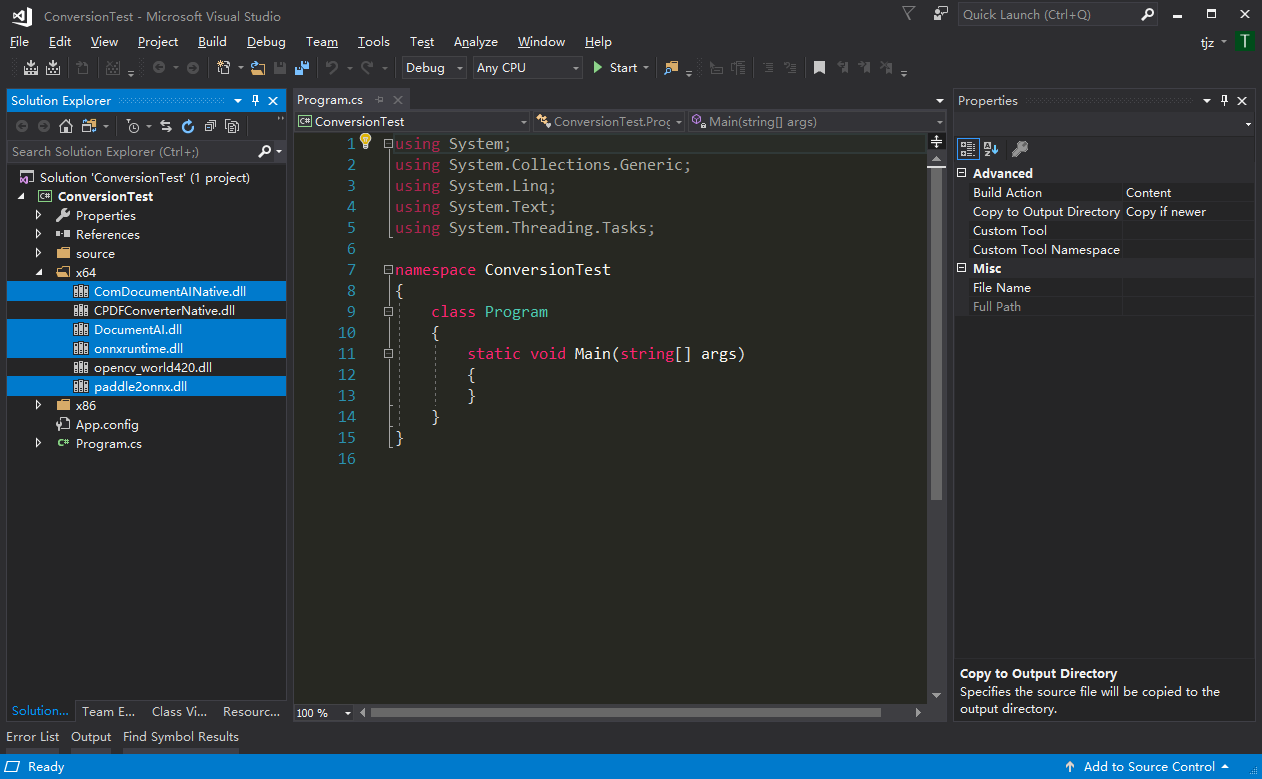1262x779 pixels.
Task: Close the Program.cs tab
Action: click(x=398, y=100)
